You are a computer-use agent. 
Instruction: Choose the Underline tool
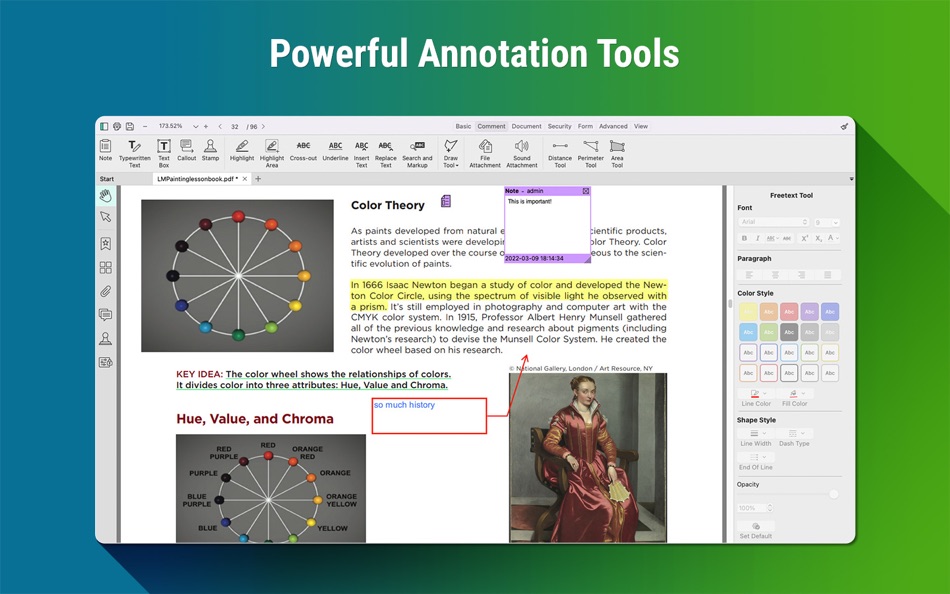pyautogui.click(x=335, y=150)
